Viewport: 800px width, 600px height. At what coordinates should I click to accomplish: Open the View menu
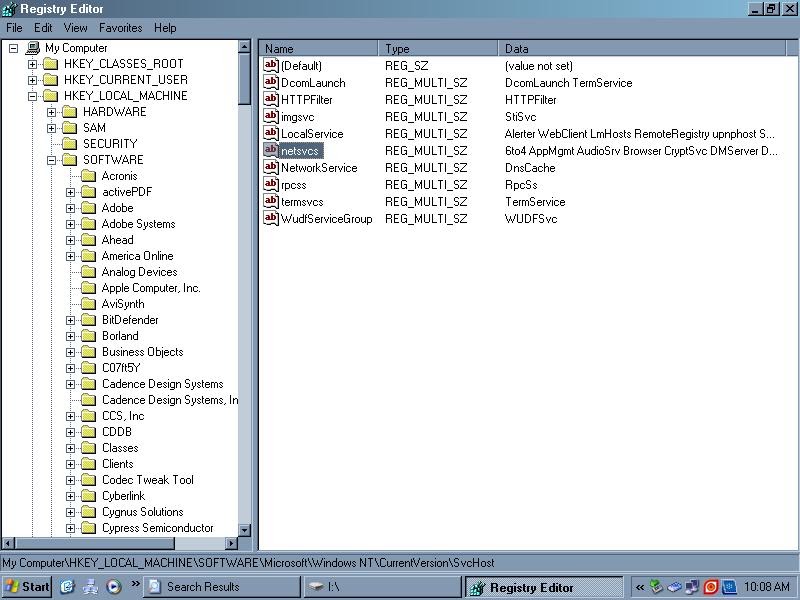pyautogui.click(x=76, y=28)
